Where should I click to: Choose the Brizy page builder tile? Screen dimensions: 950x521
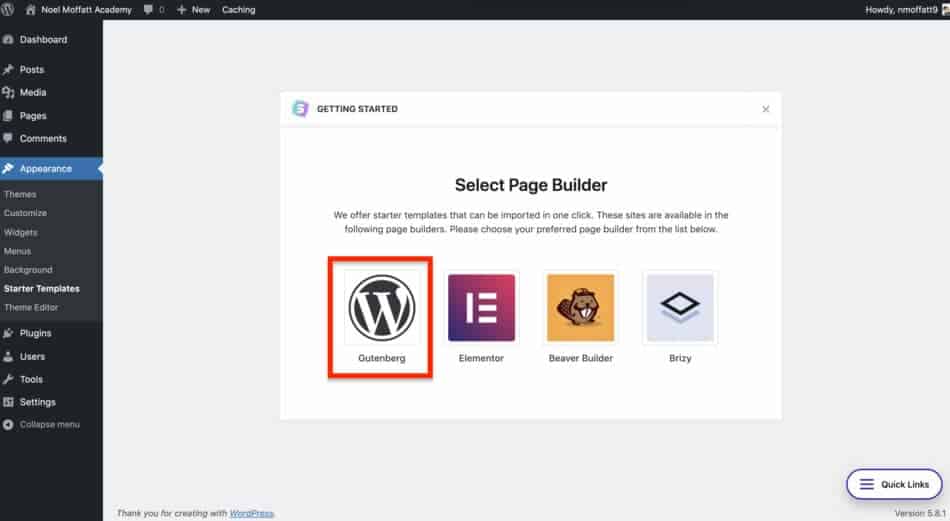click(x=680, y=308)
